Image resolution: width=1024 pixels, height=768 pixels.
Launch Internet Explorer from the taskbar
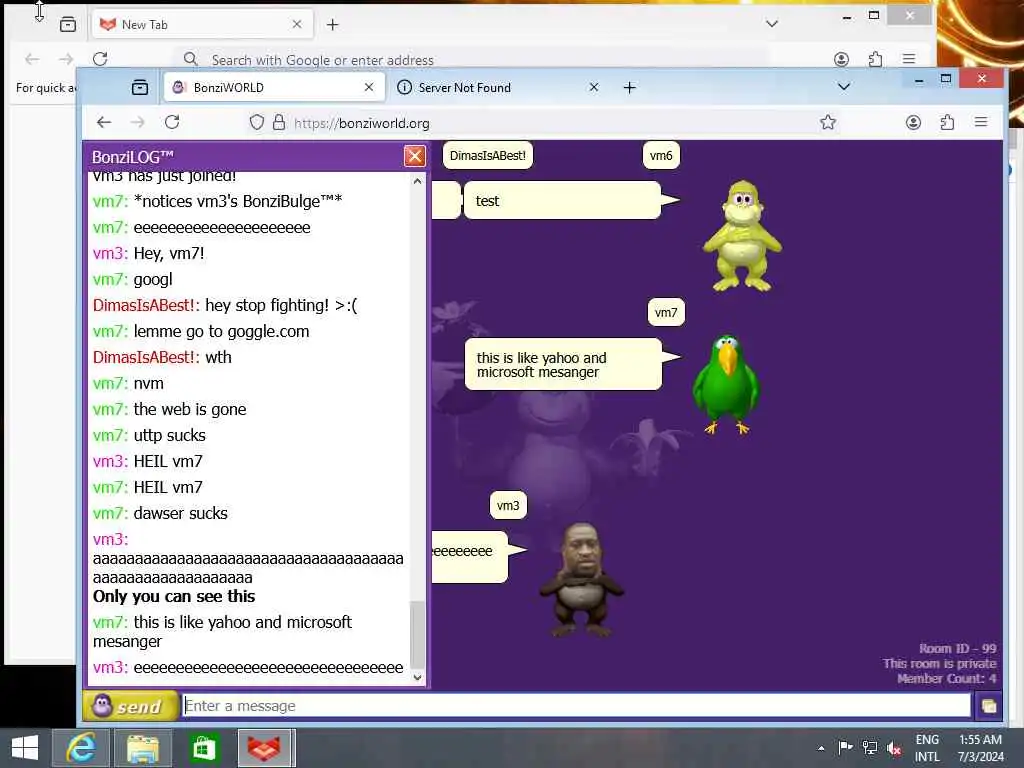point(82,748)
